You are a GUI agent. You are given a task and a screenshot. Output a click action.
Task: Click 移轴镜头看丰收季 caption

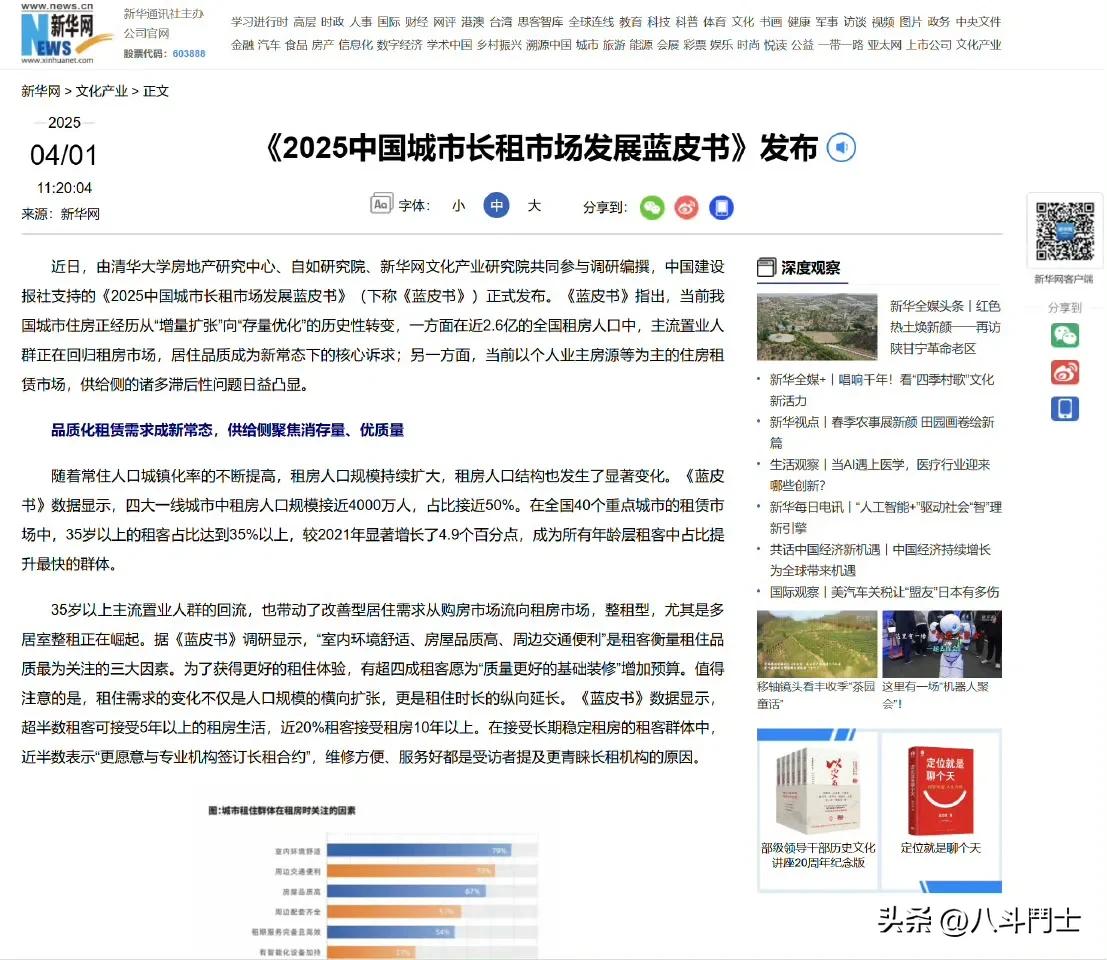pos(815,695)
